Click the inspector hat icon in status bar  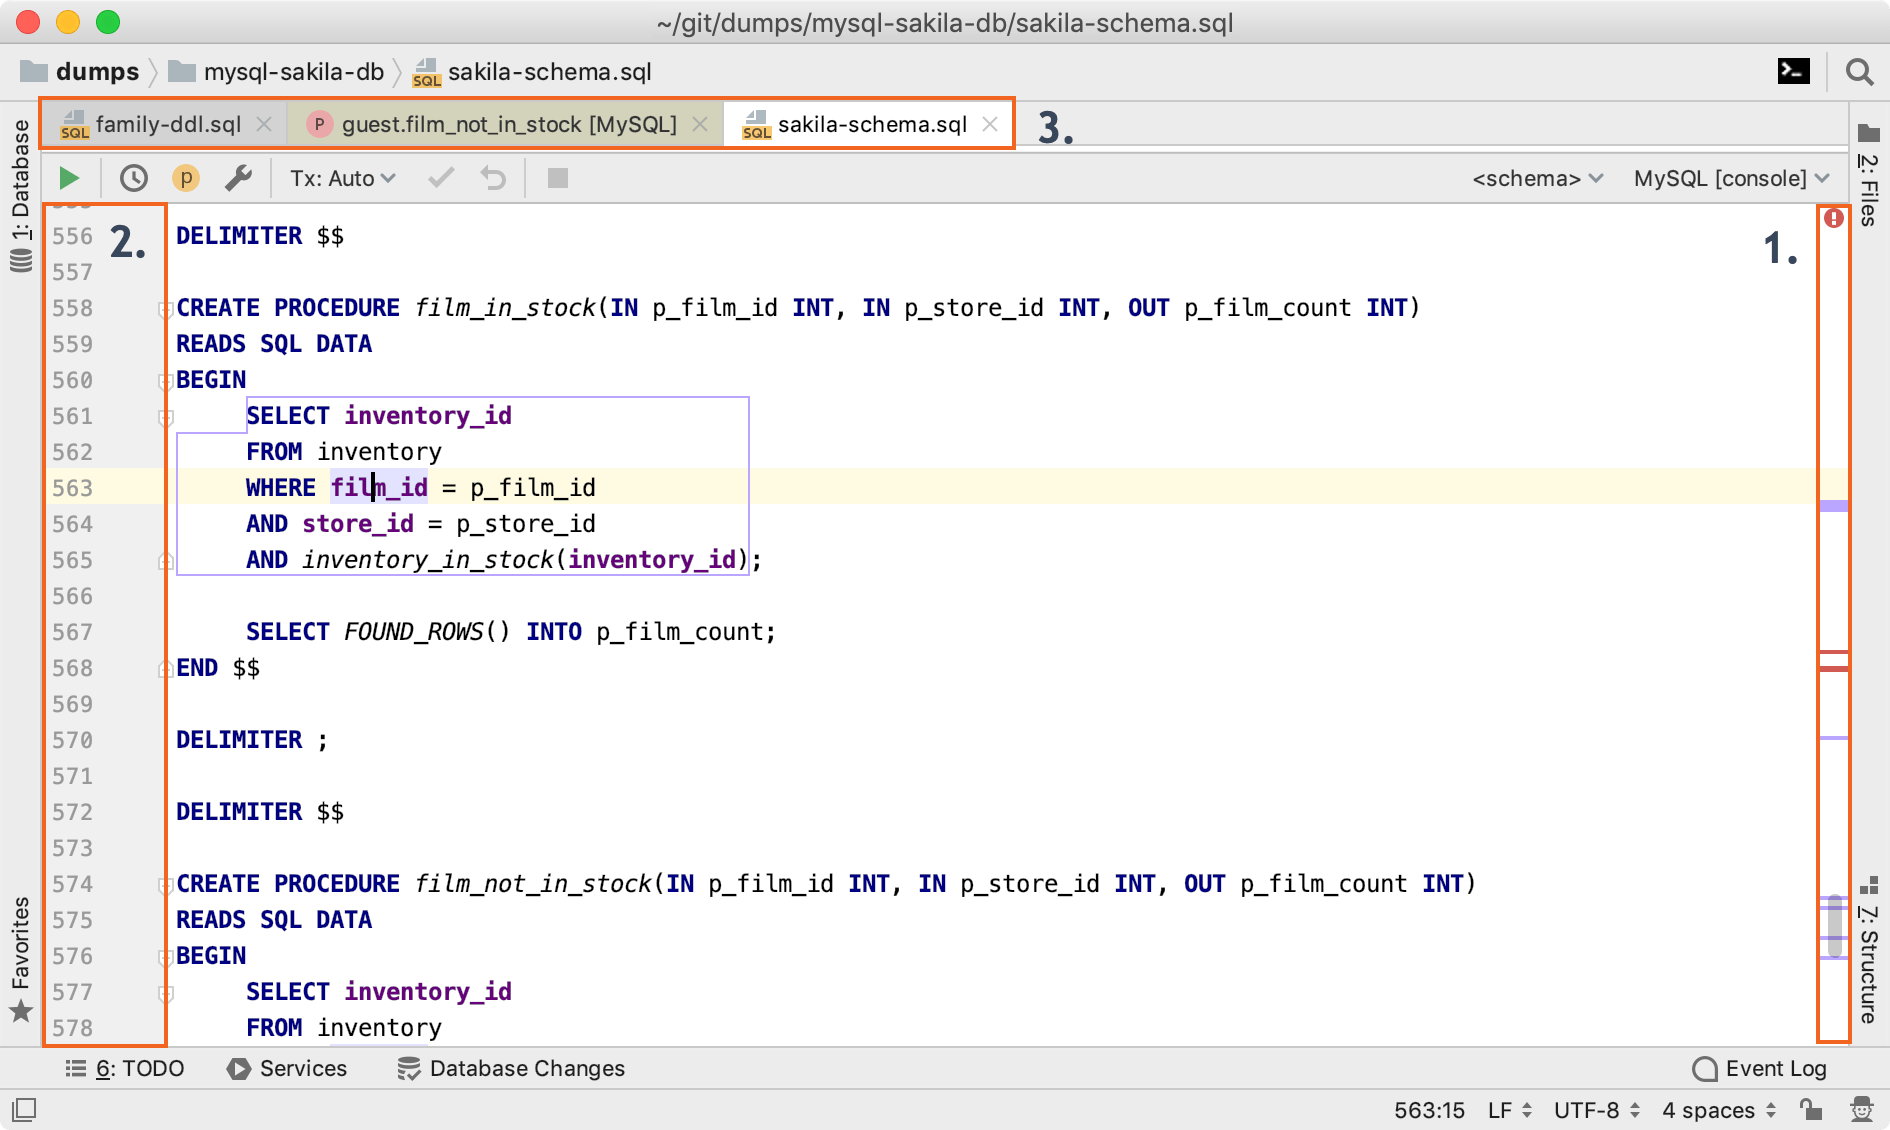pyautogui.click(x=1861, y=1109)
